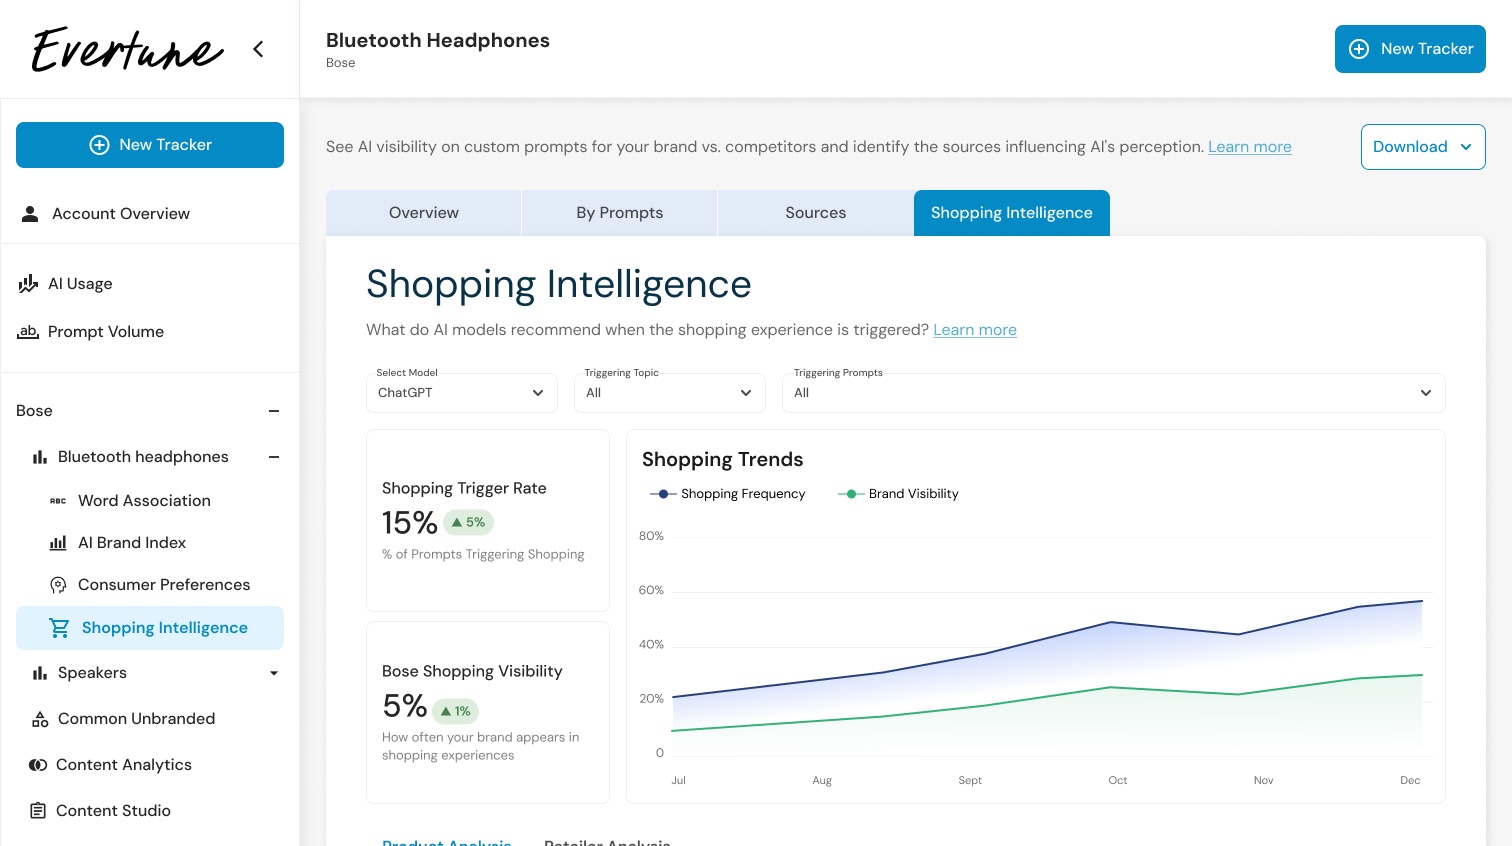Image resolution: width=1512 pixels, height=846 pixels.
Task: Click the 5% Bose Shopping Visibility value
Action: point(404,706)
